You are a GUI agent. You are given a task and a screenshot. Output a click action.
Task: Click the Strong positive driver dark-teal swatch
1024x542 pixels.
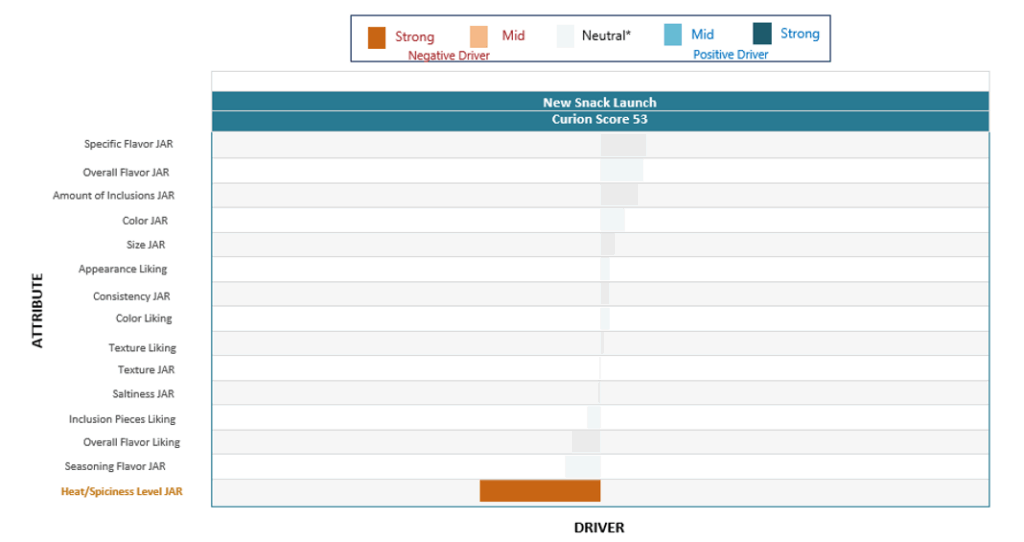click(762, 33)
